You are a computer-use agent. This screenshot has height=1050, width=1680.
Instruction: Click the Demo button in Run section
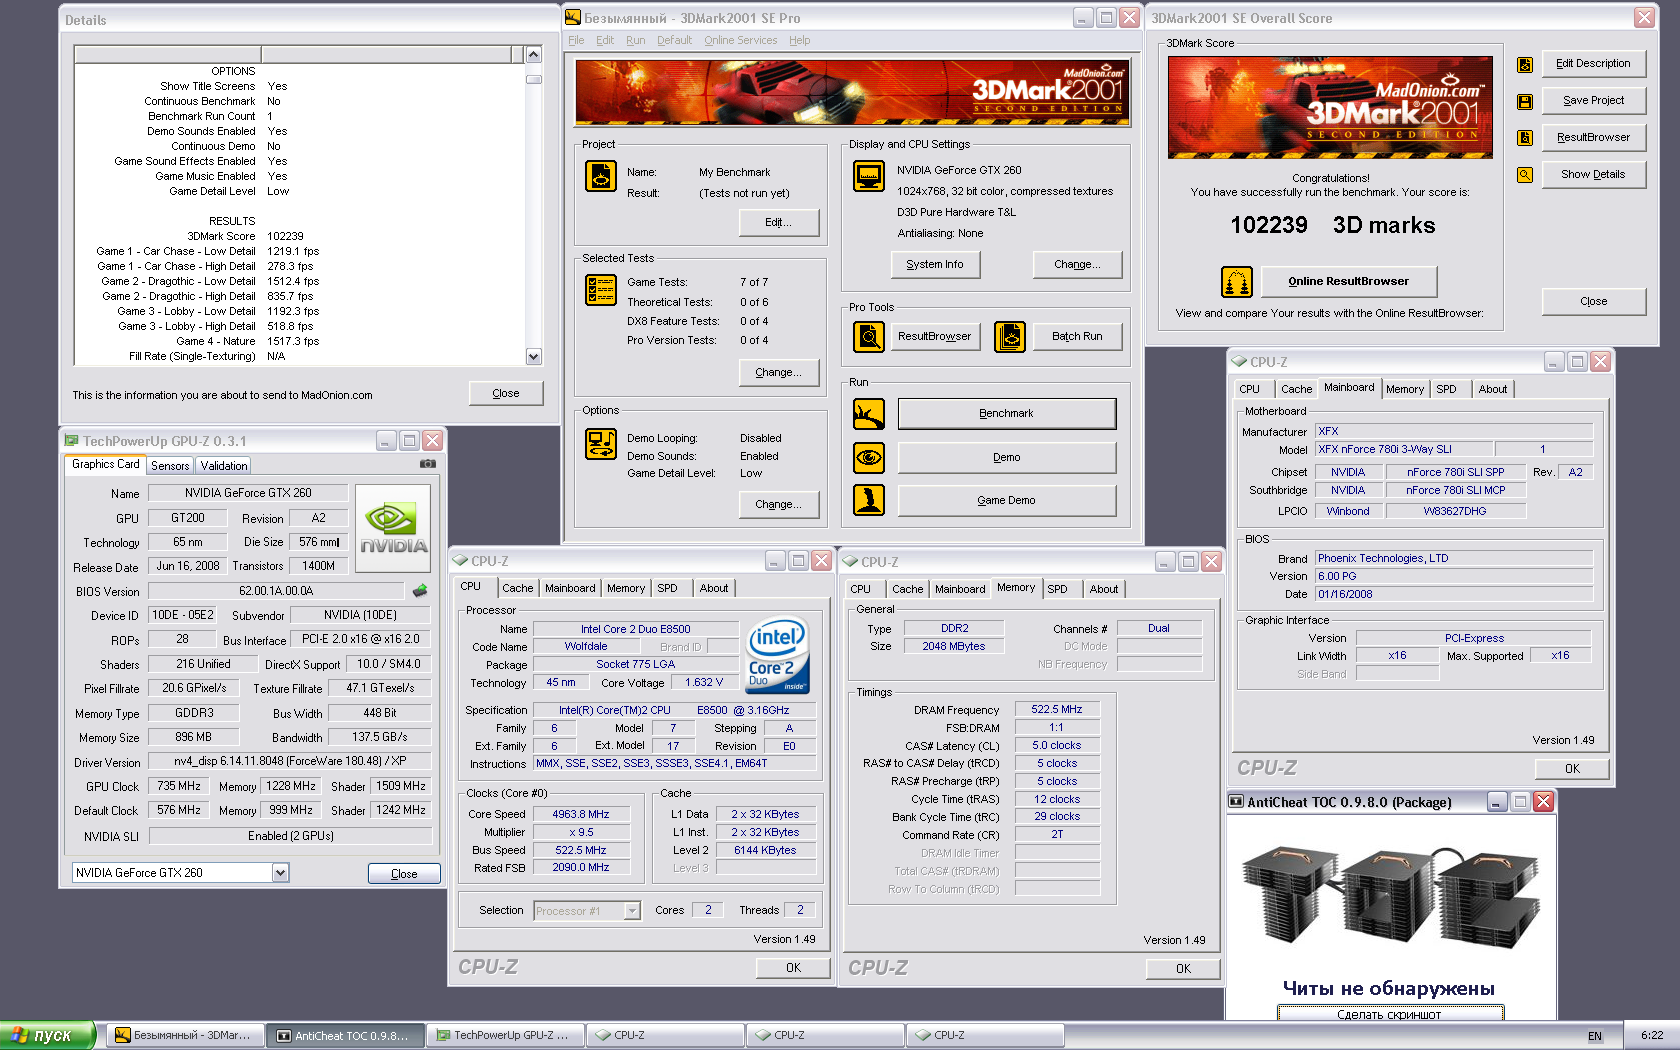click(x=1007, y=458)
